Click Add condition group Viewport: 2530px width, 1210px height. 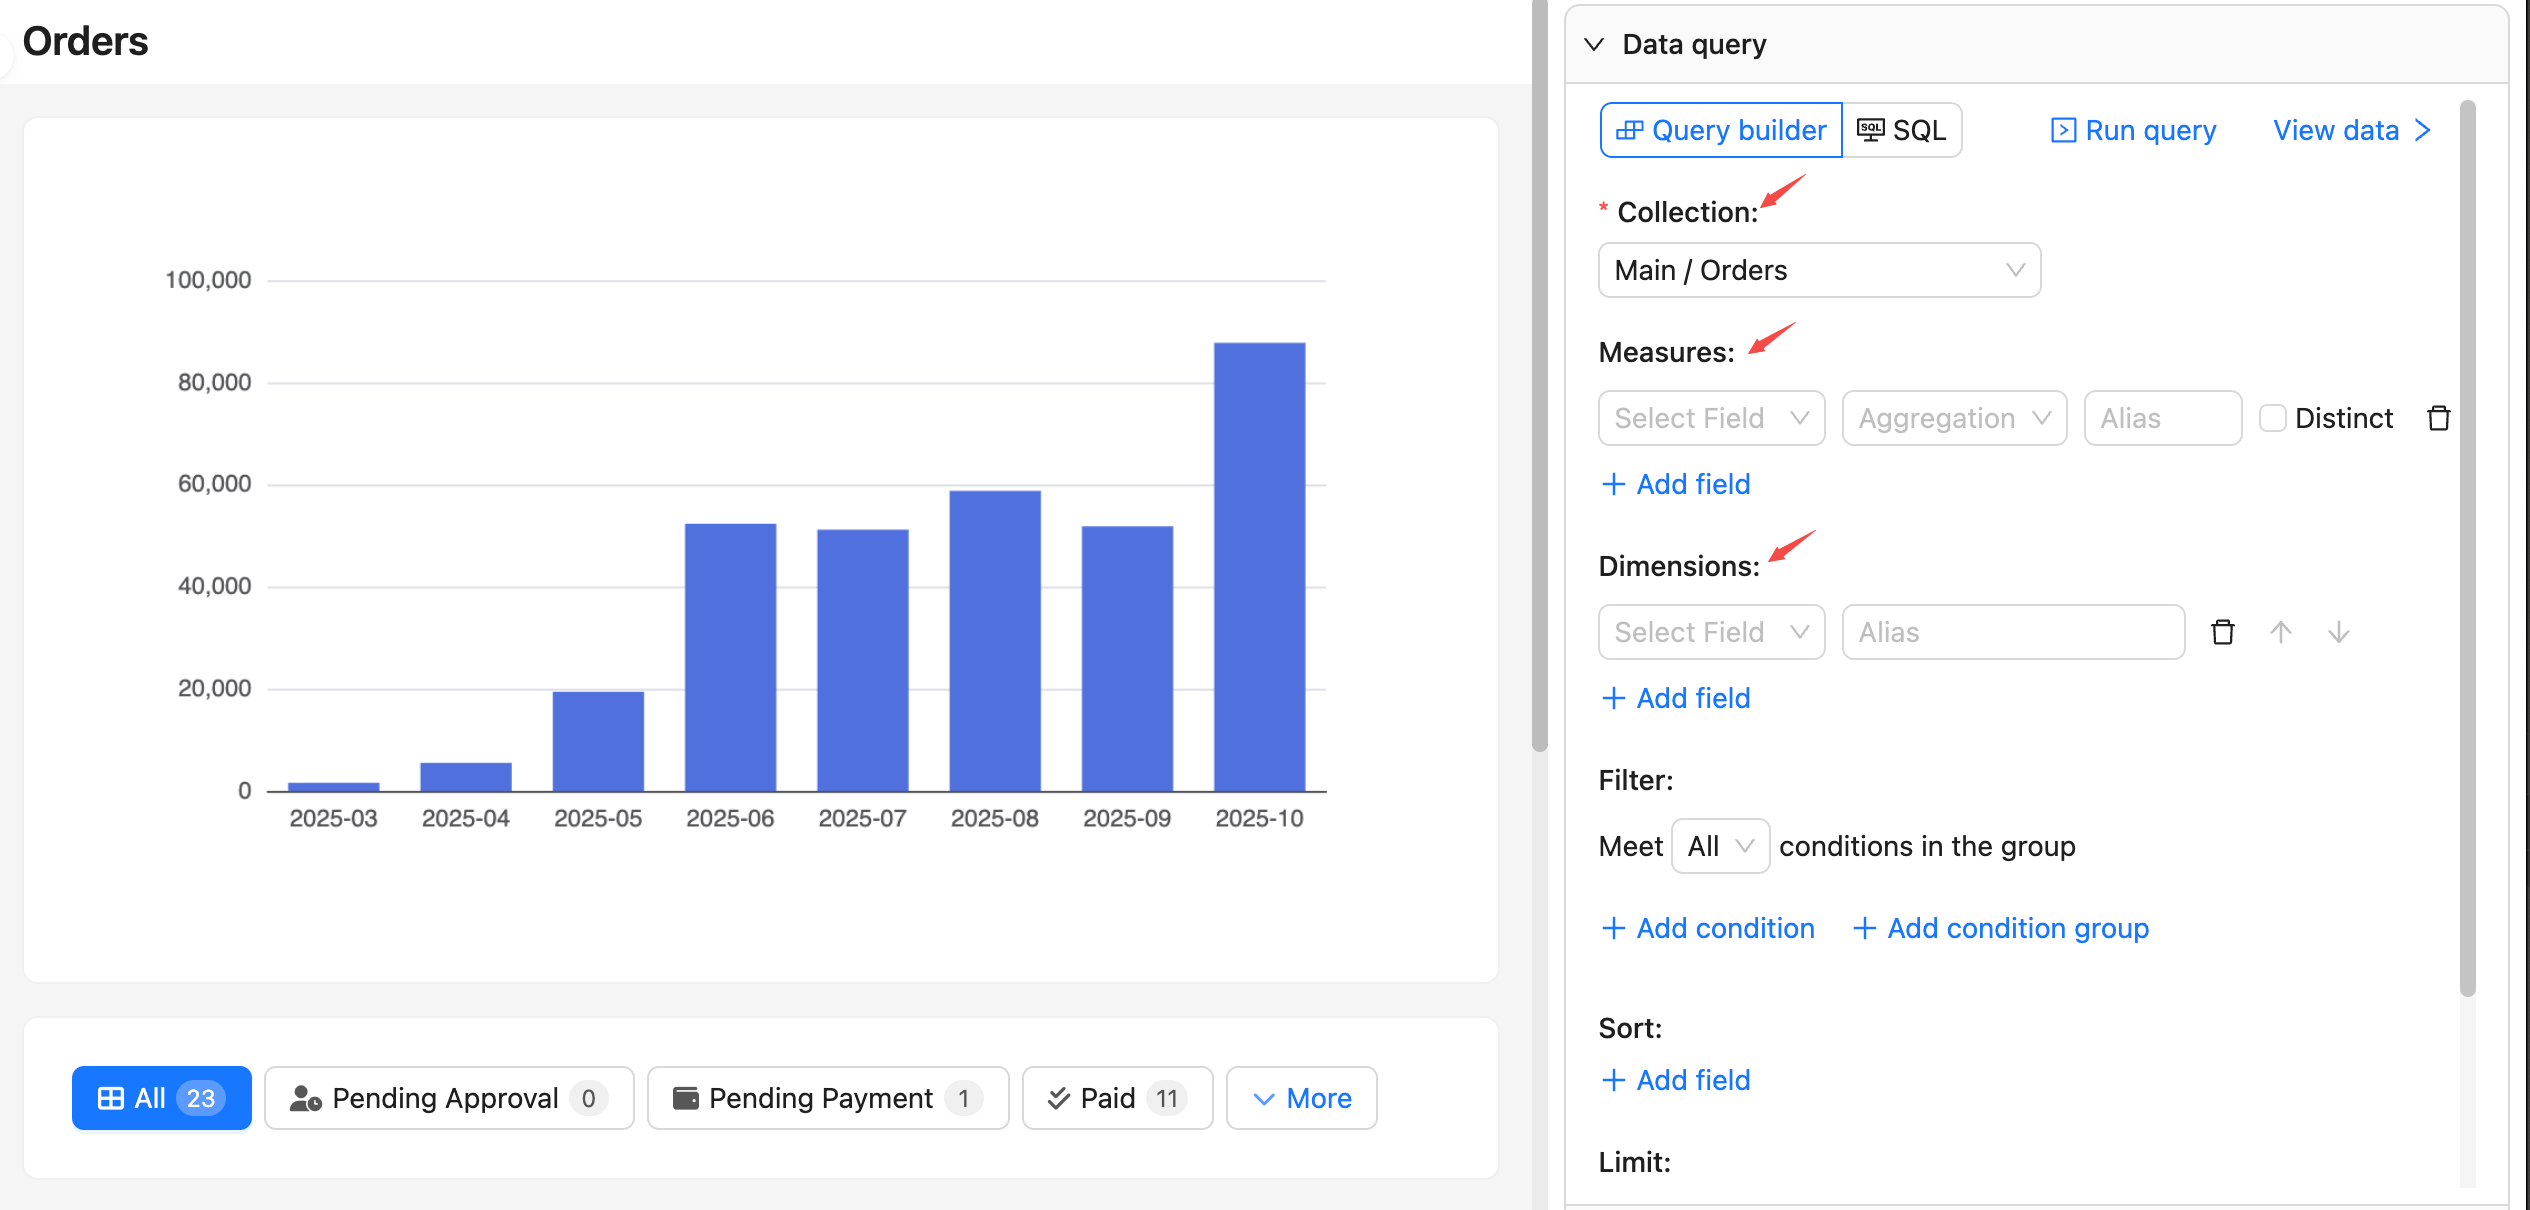tap(2001, 928)
